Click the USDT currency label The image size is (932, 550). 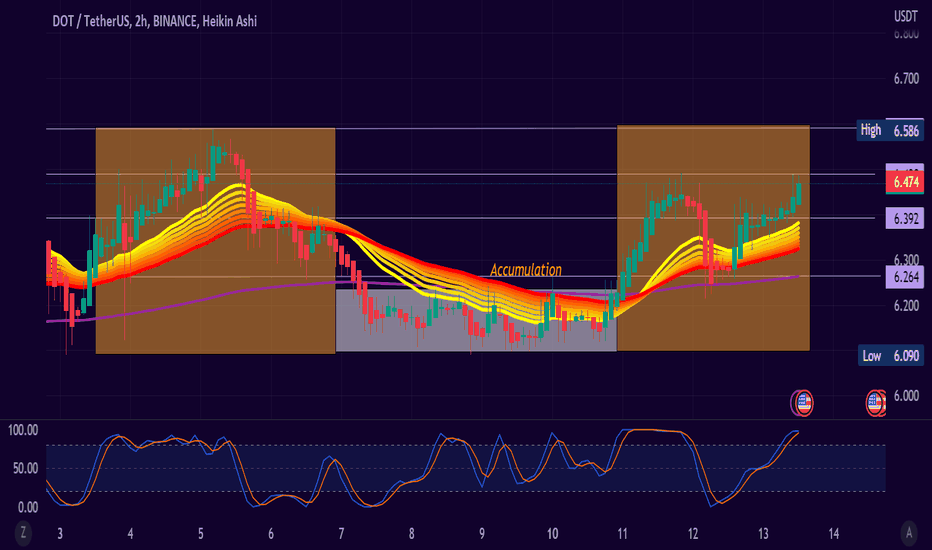pyautogui.click(x=906, y=16)
